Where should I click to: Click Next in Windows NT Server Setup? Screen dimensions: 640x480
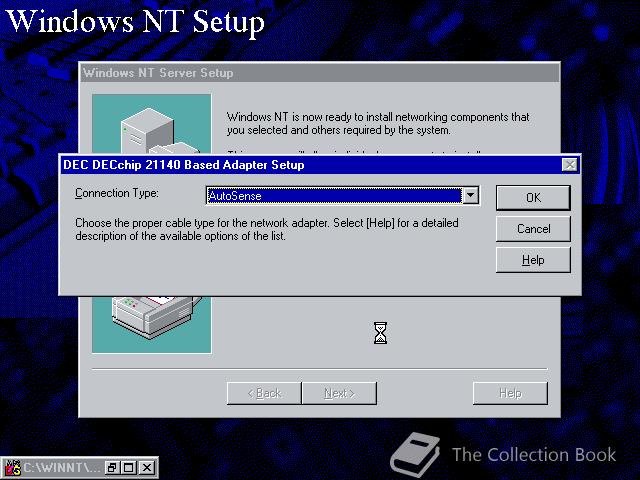[339, 393]
